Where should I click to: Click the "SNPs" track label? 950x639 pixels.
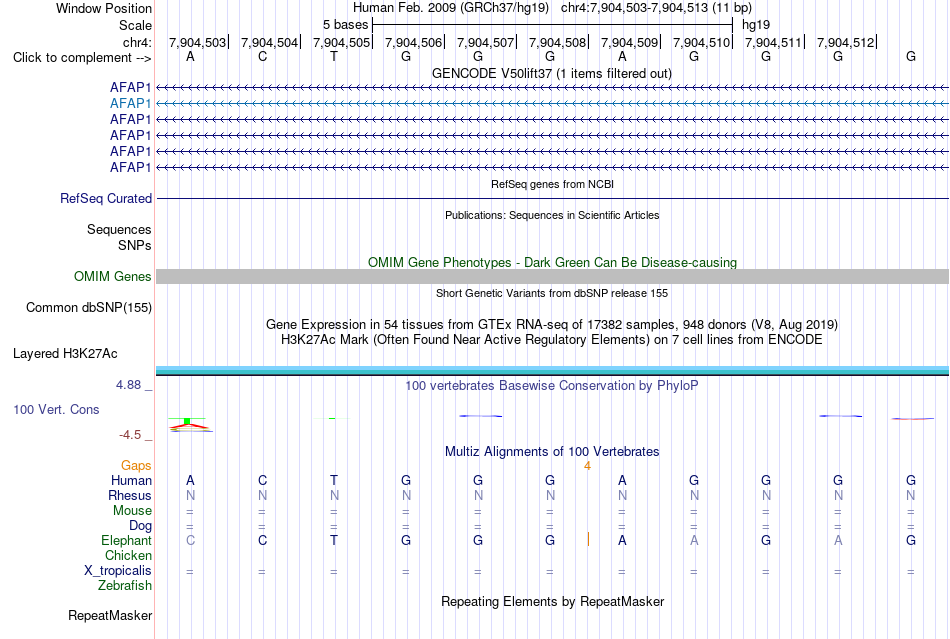(135, 245)
